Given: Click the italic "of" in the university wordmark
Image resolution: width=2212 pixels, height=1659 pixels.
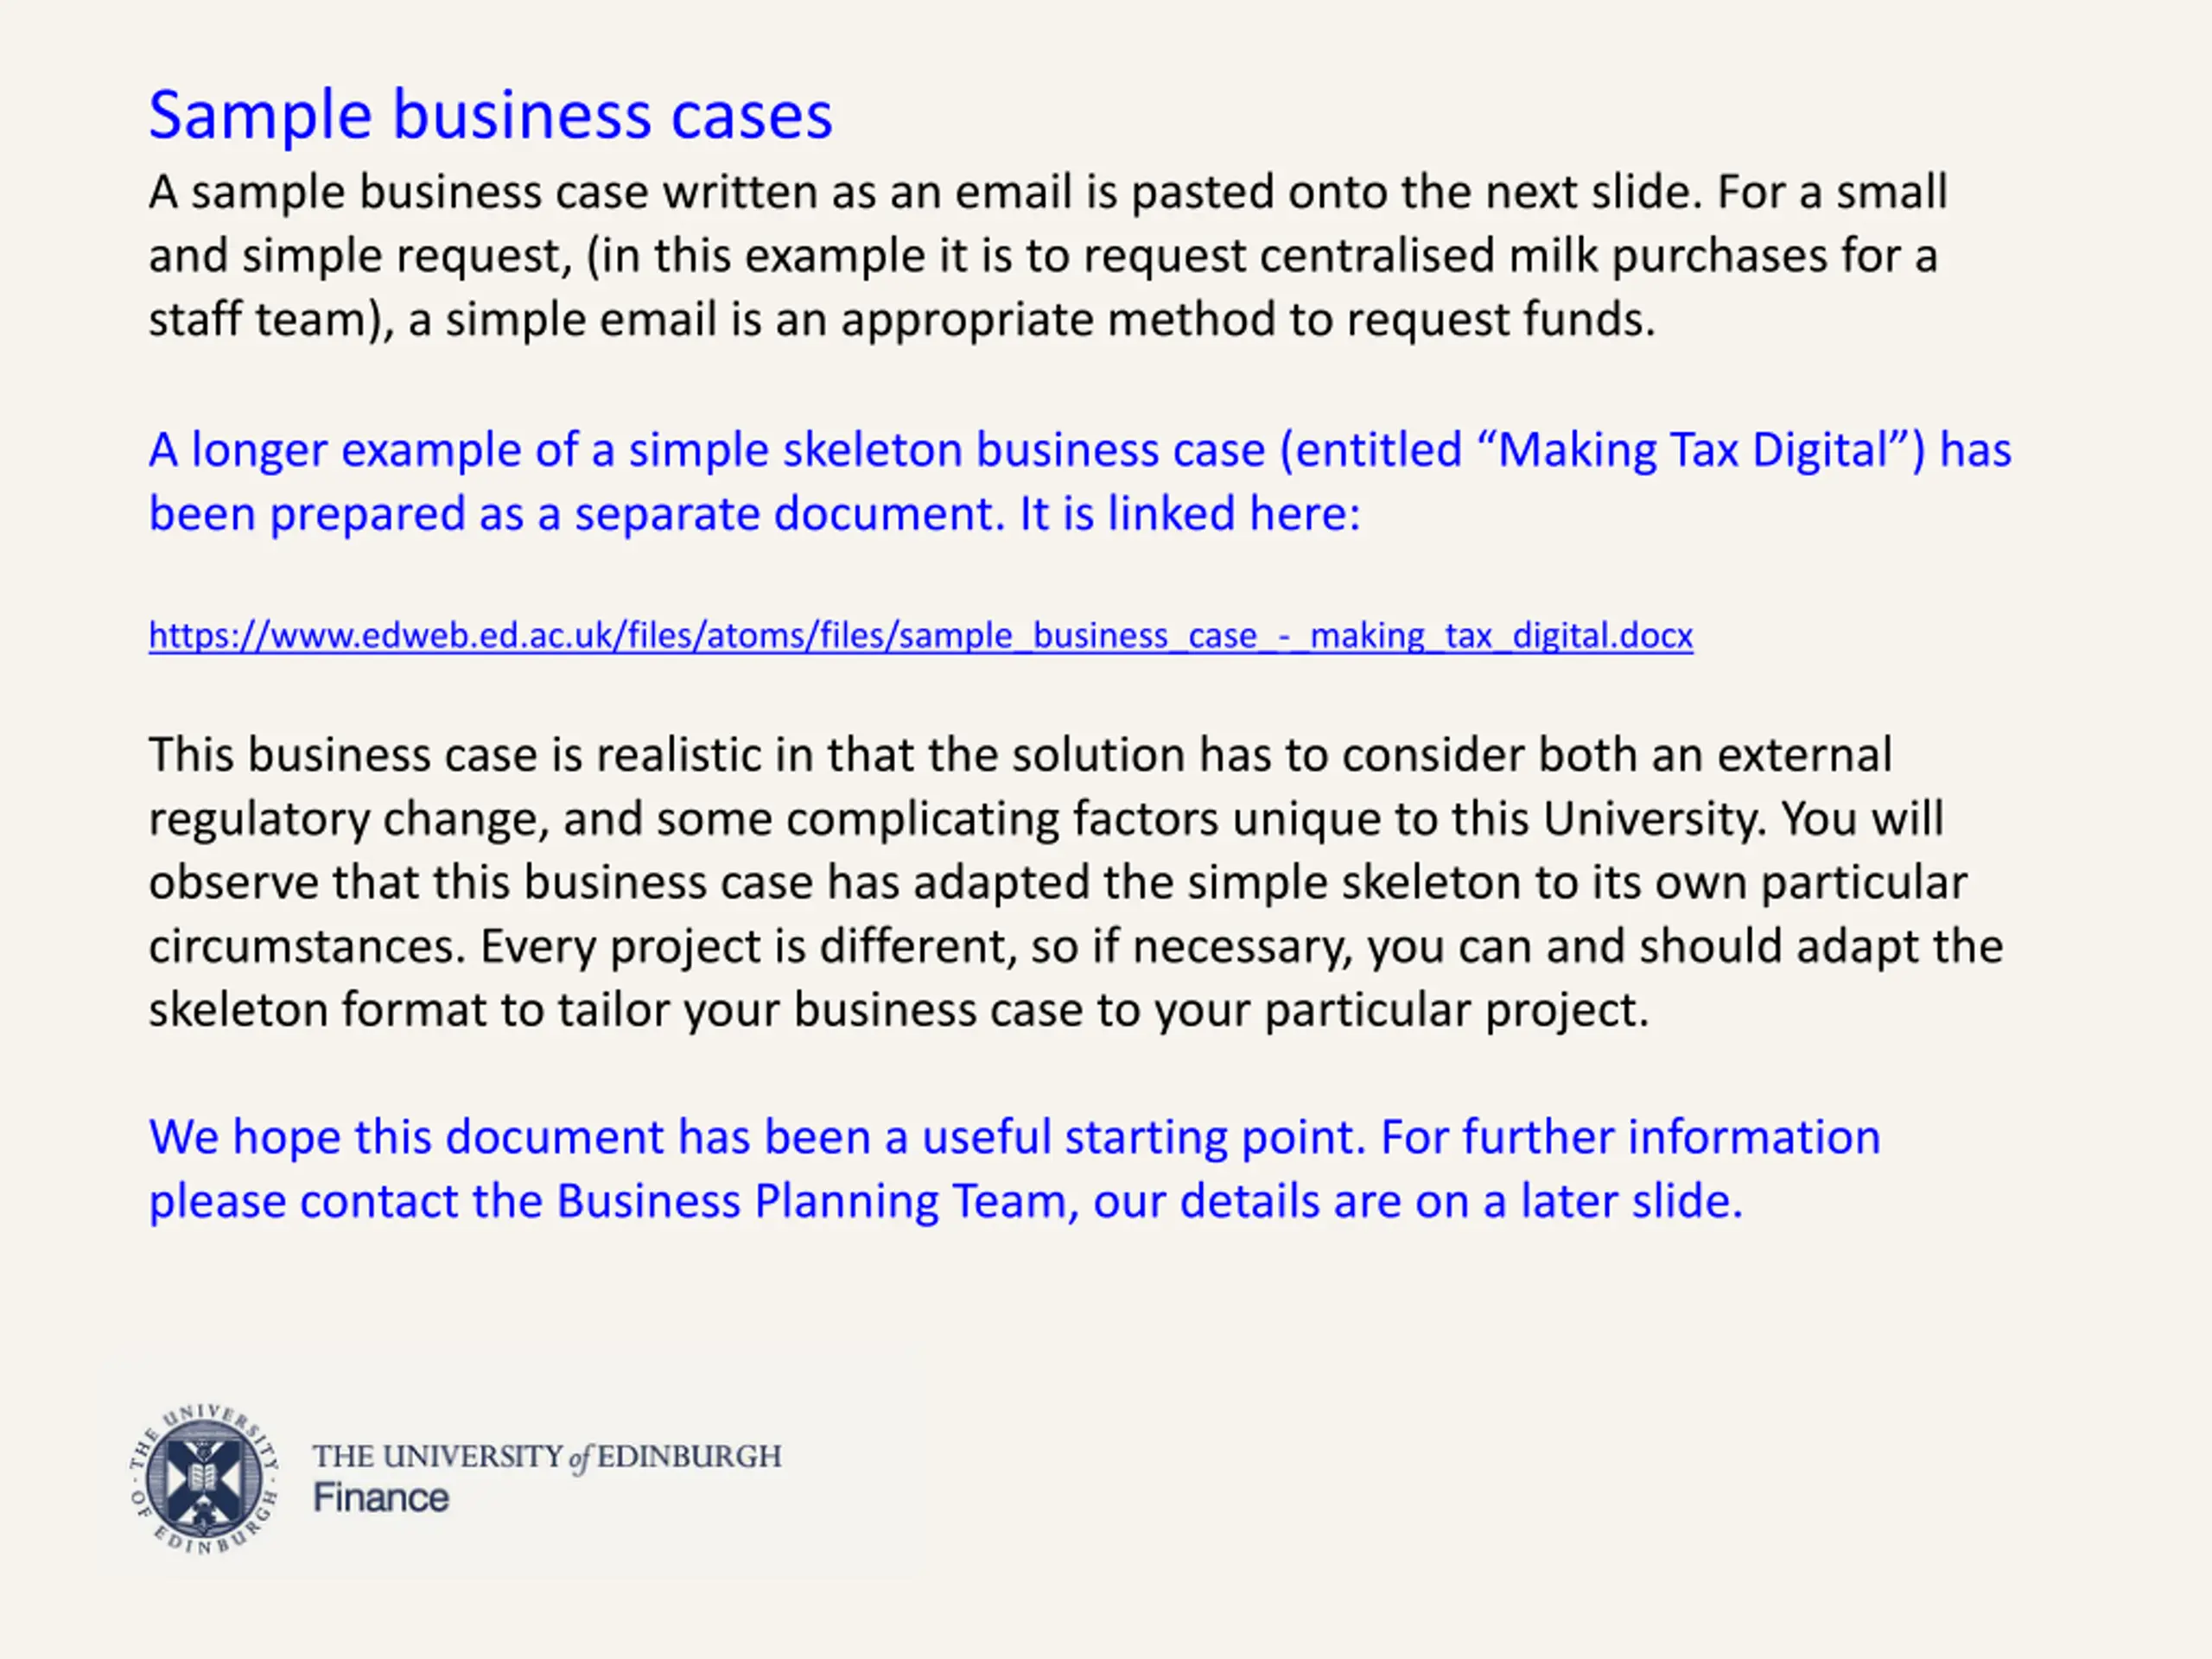Looking at the screenshot, I should point(580,1458).
